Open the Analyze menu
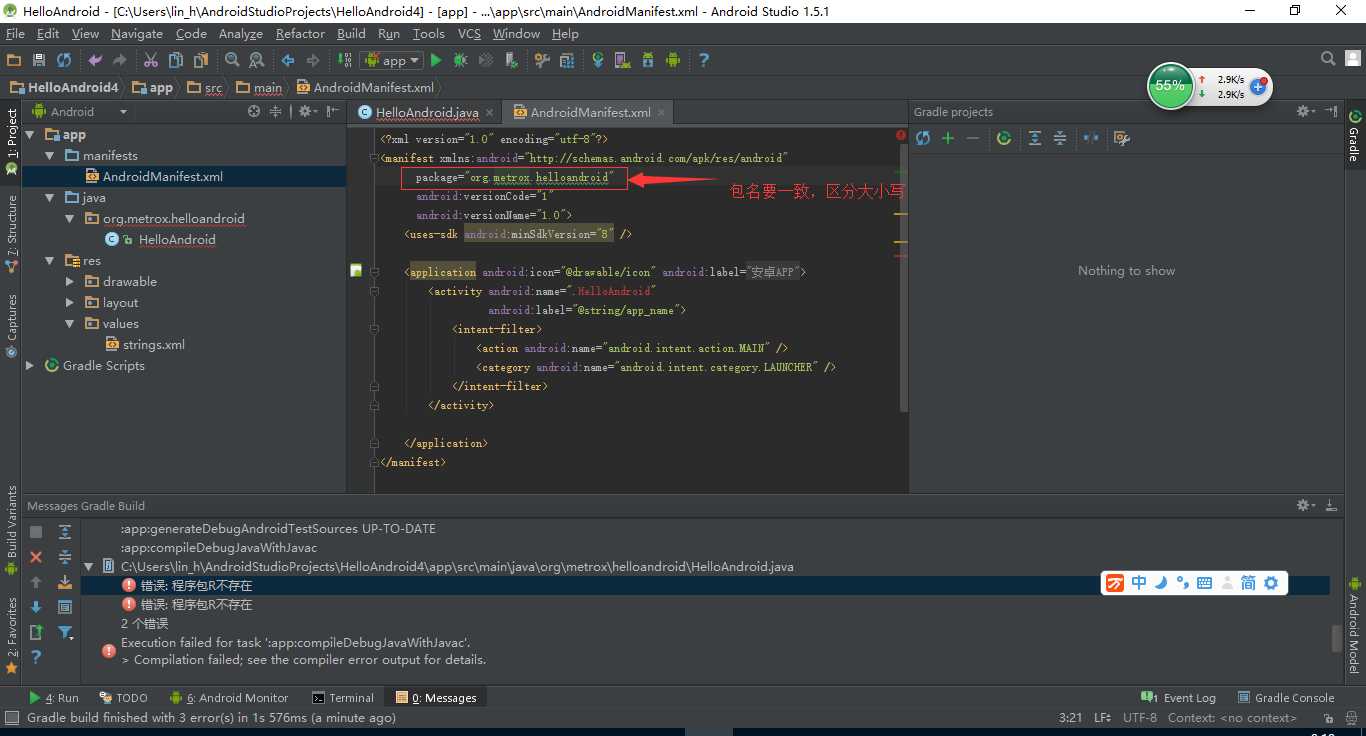Viewport: 1366px width, 736px height. point(240,34)
